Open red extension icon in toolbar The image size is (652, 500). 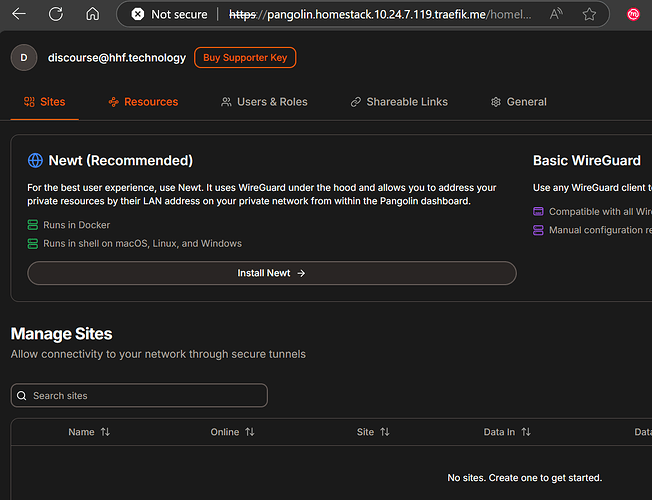[633, 15]
